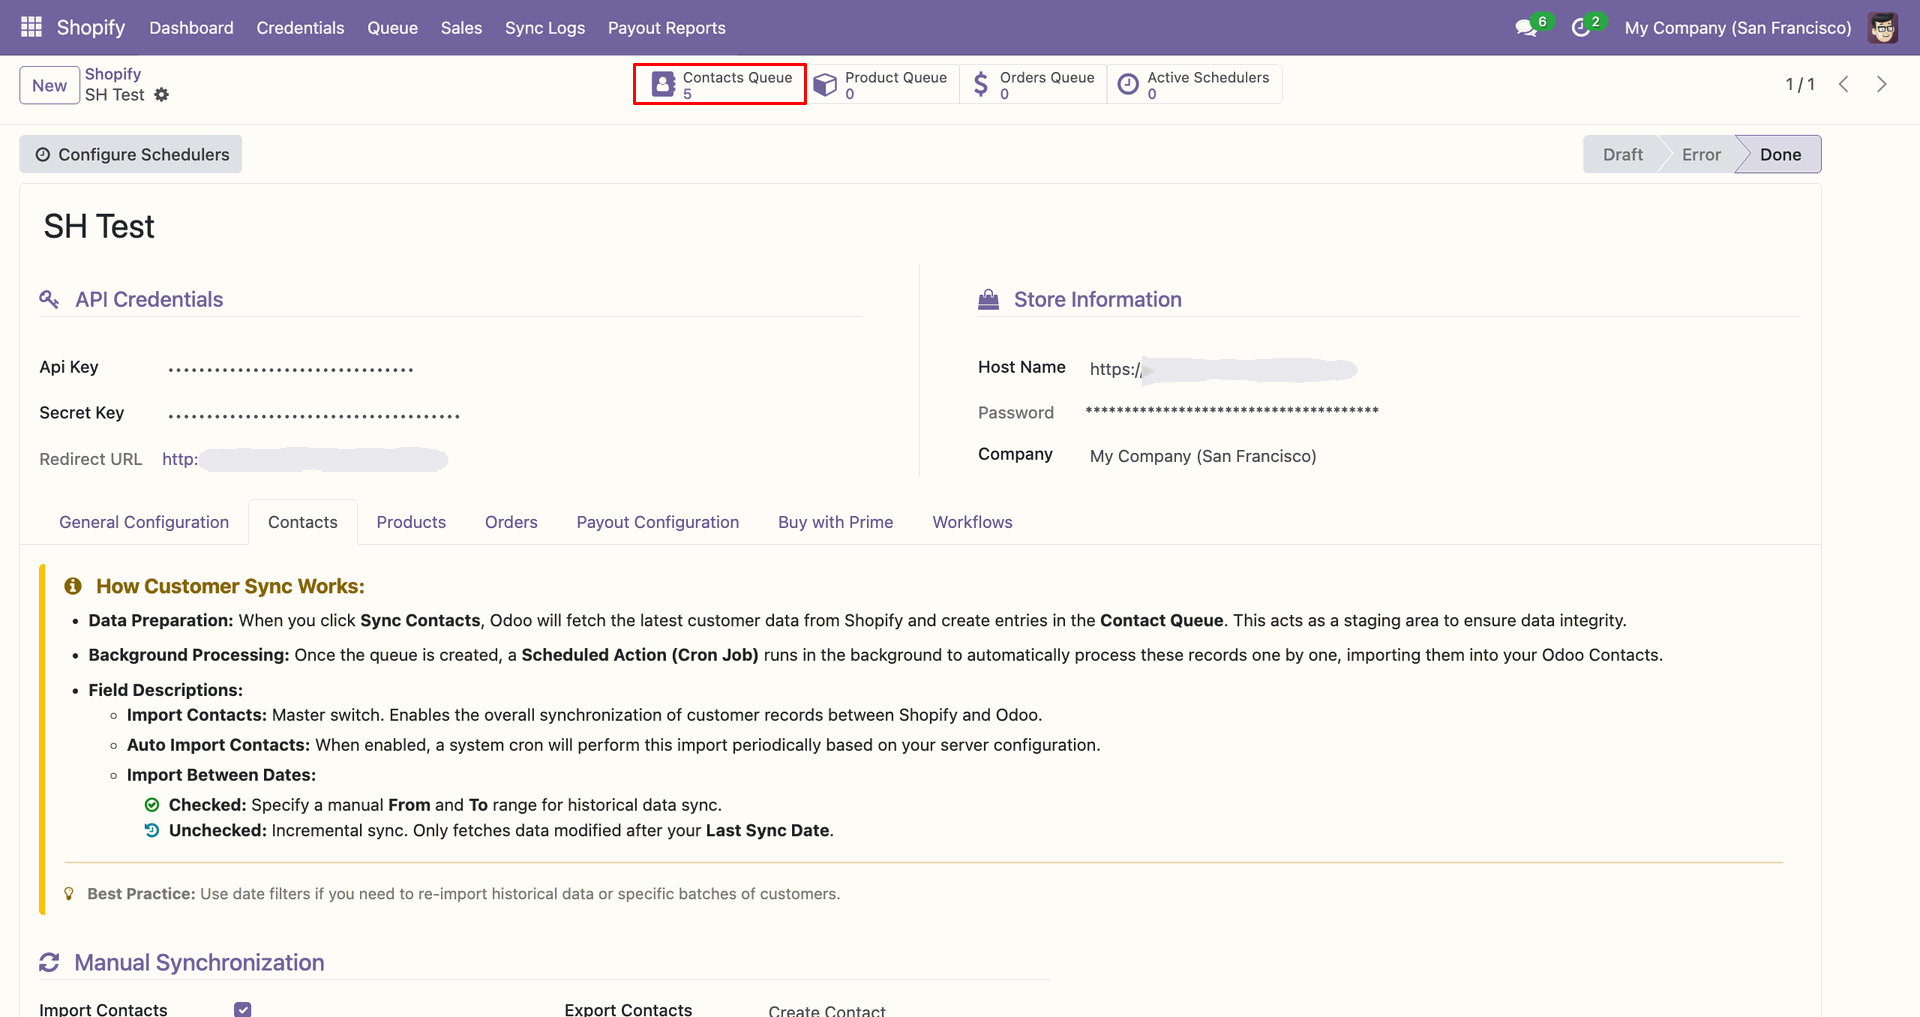This screenshot has width=1920, height=1017.
Task: Open the Active Schedulers stat button
Action: point(1194,84)
